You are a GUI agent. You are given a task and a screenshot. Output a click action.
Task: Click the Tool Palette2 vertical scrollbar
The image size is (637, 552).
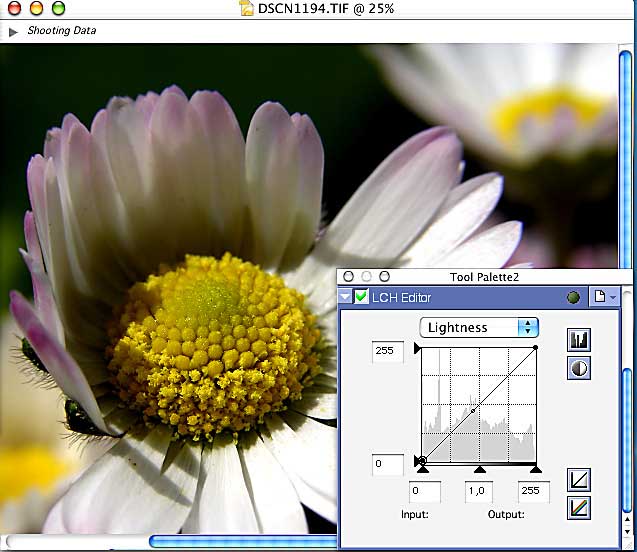point(627,439)
